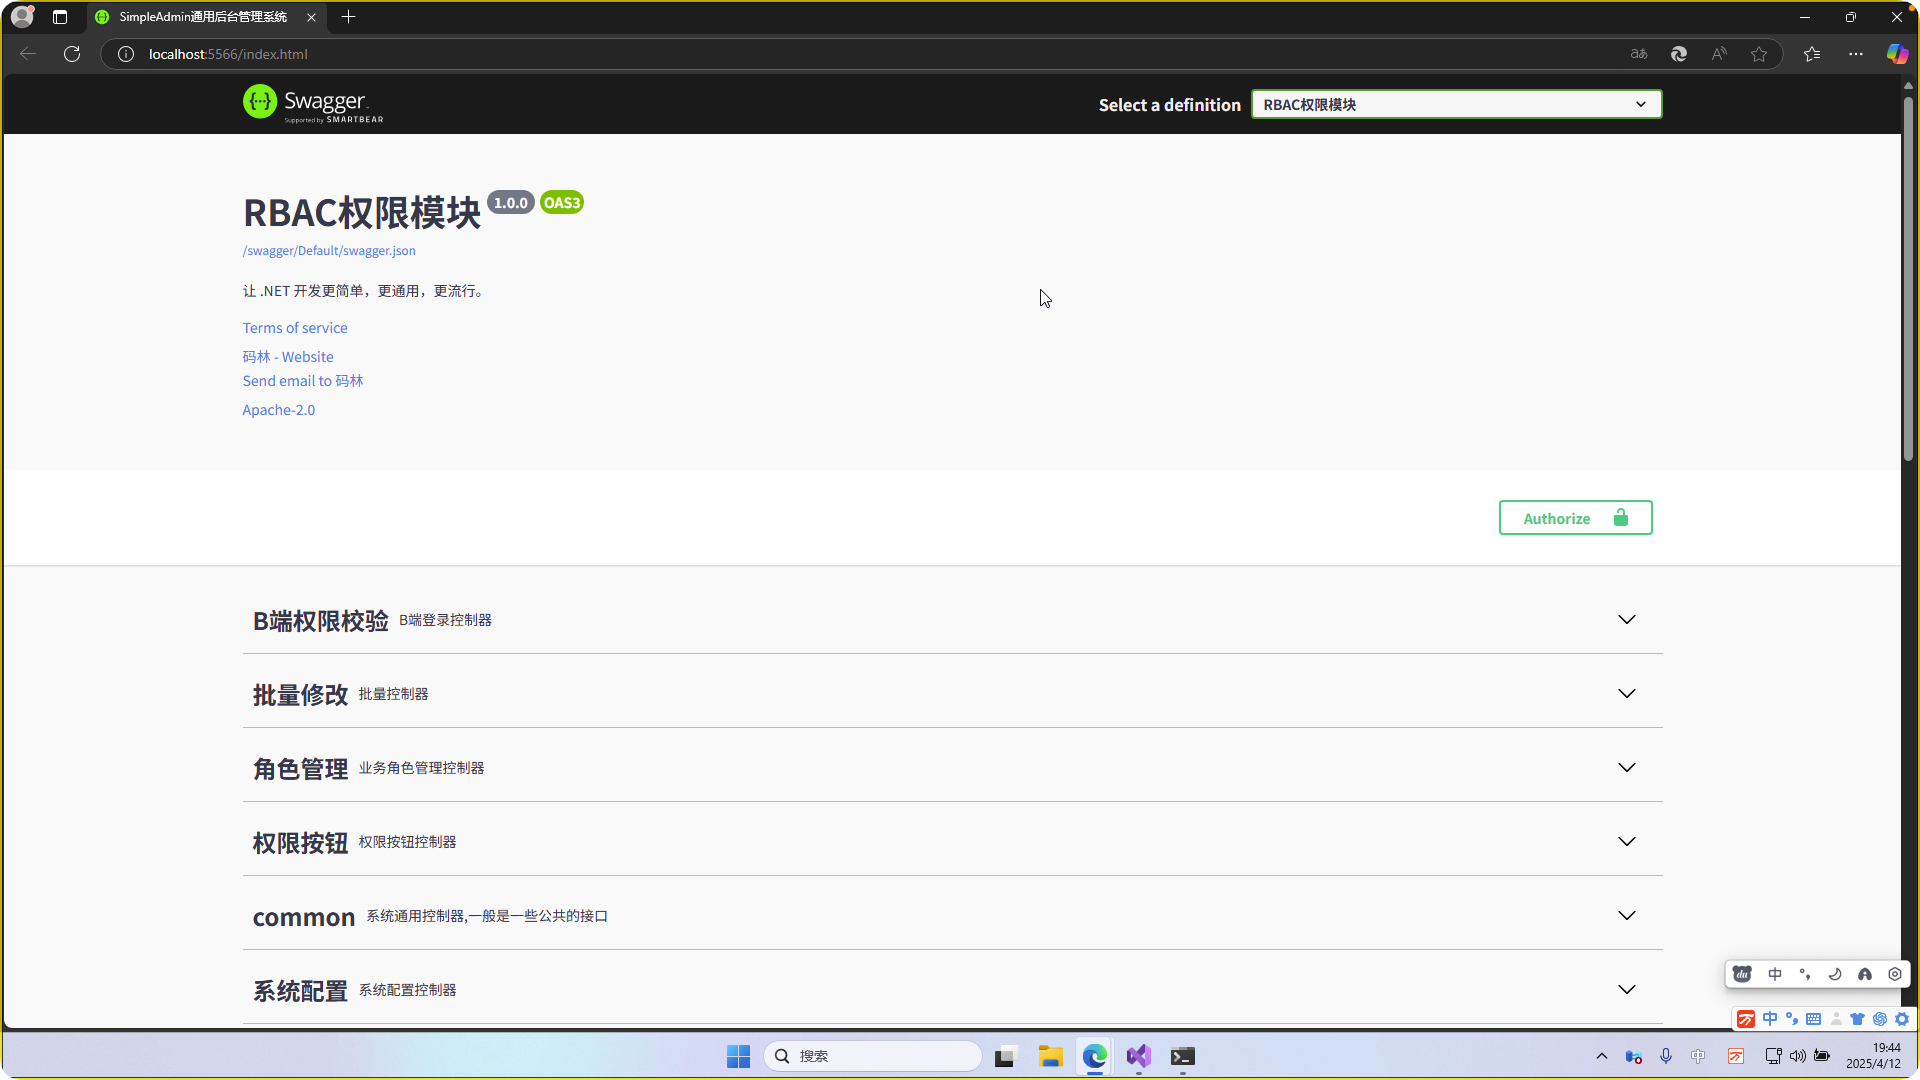This screenshot has width=1920, height=1080.
Task: Expand the B端权限校验 section
Action: (1627, 620)
